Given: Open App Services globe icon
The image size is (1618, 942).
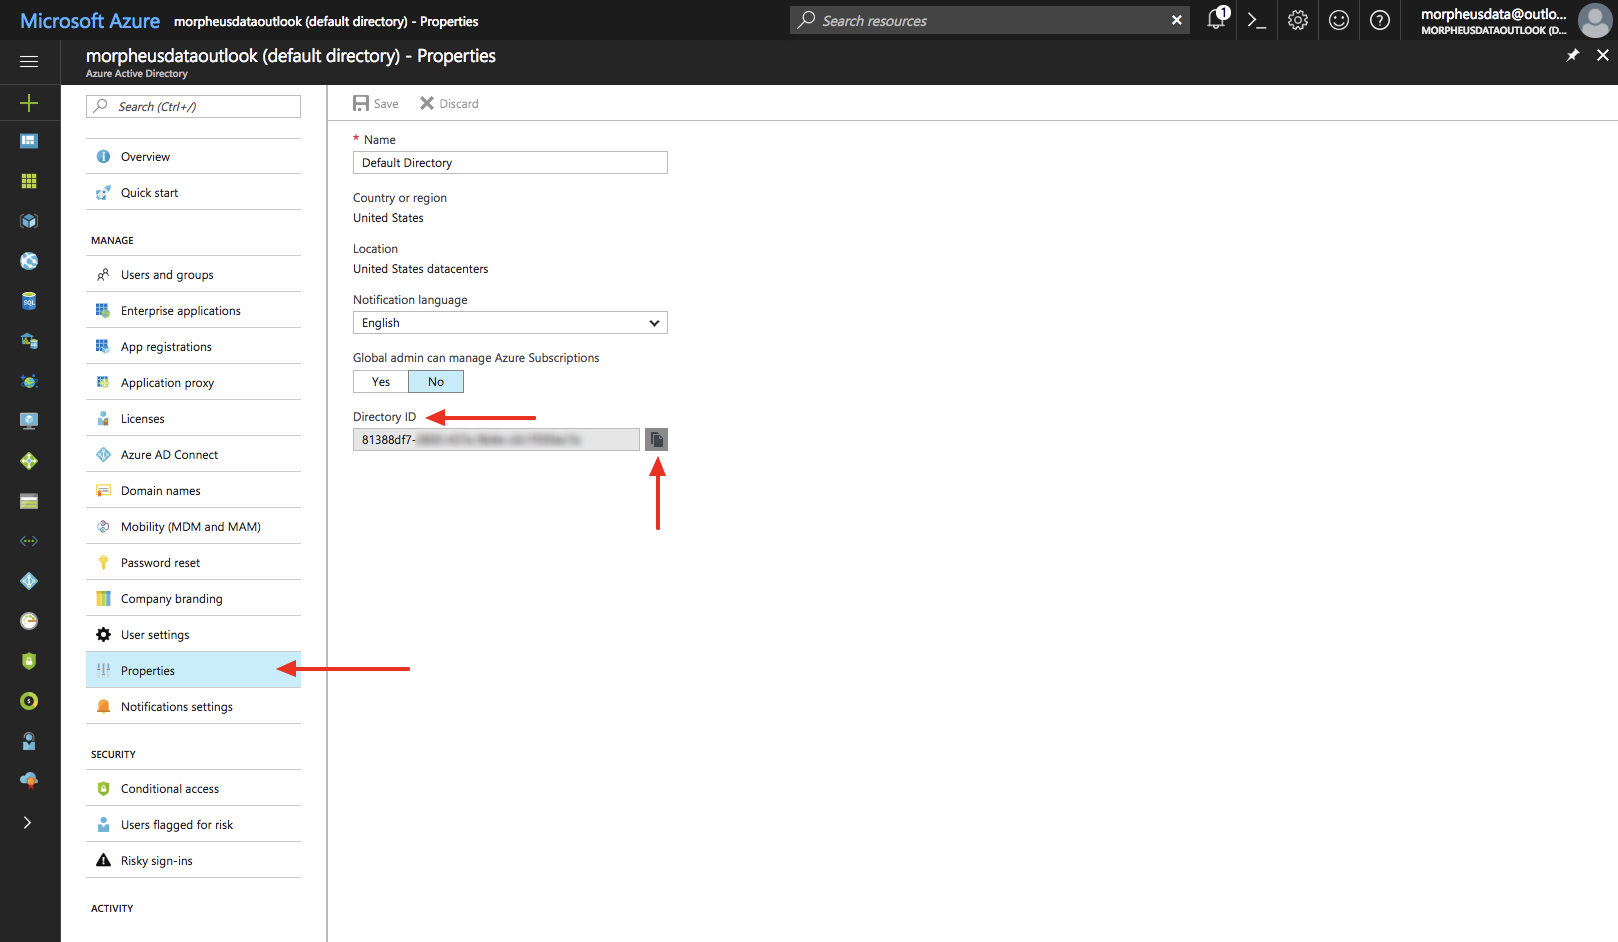Looking at the screenshot, I should pos(29,261).
